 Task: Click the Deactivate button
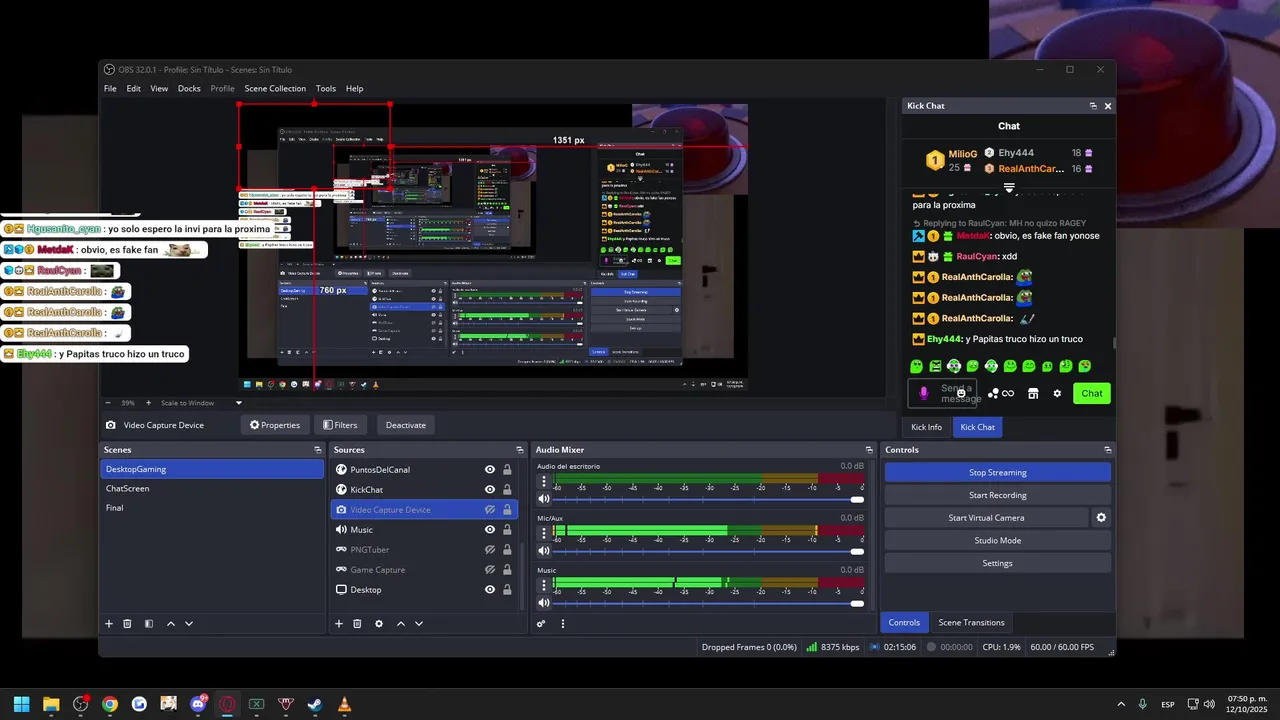tap(406, 425)
